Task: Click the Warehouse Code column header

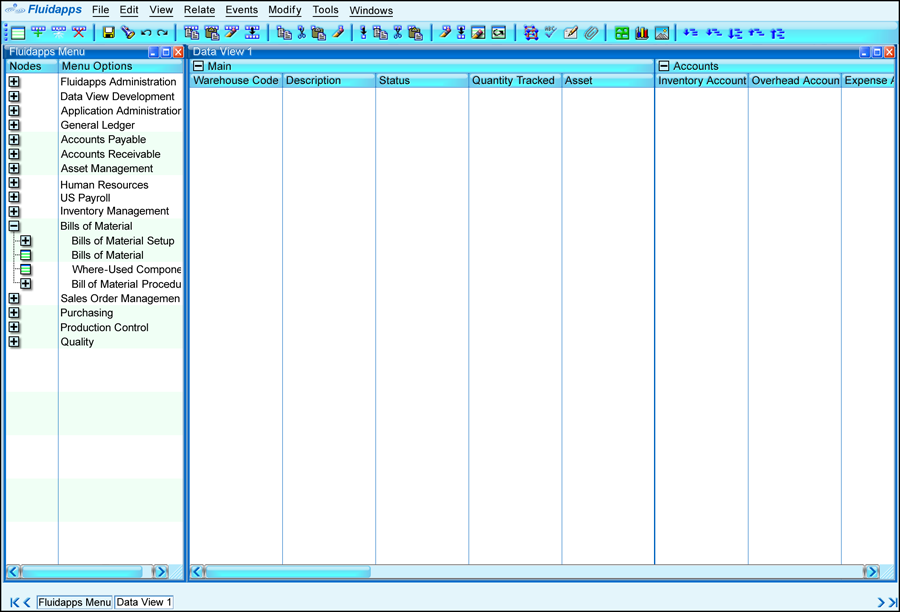Action: tap(236, 80)
